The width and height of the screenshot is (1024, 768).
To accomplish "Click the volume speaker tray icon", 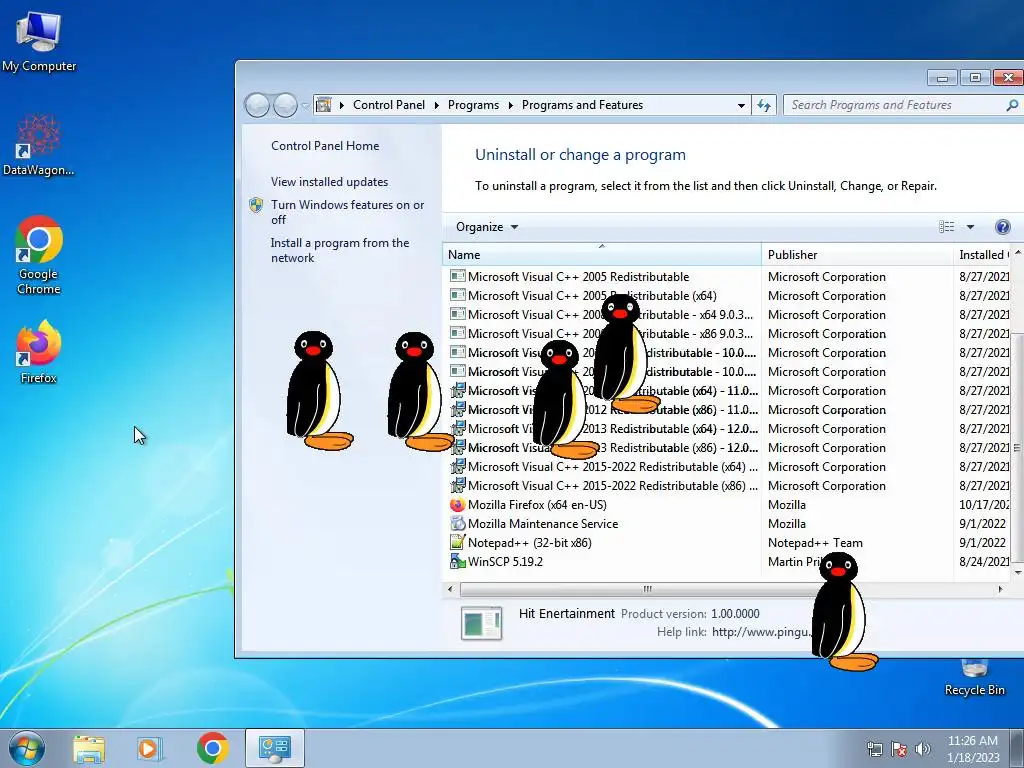I will tap(923, 749).
